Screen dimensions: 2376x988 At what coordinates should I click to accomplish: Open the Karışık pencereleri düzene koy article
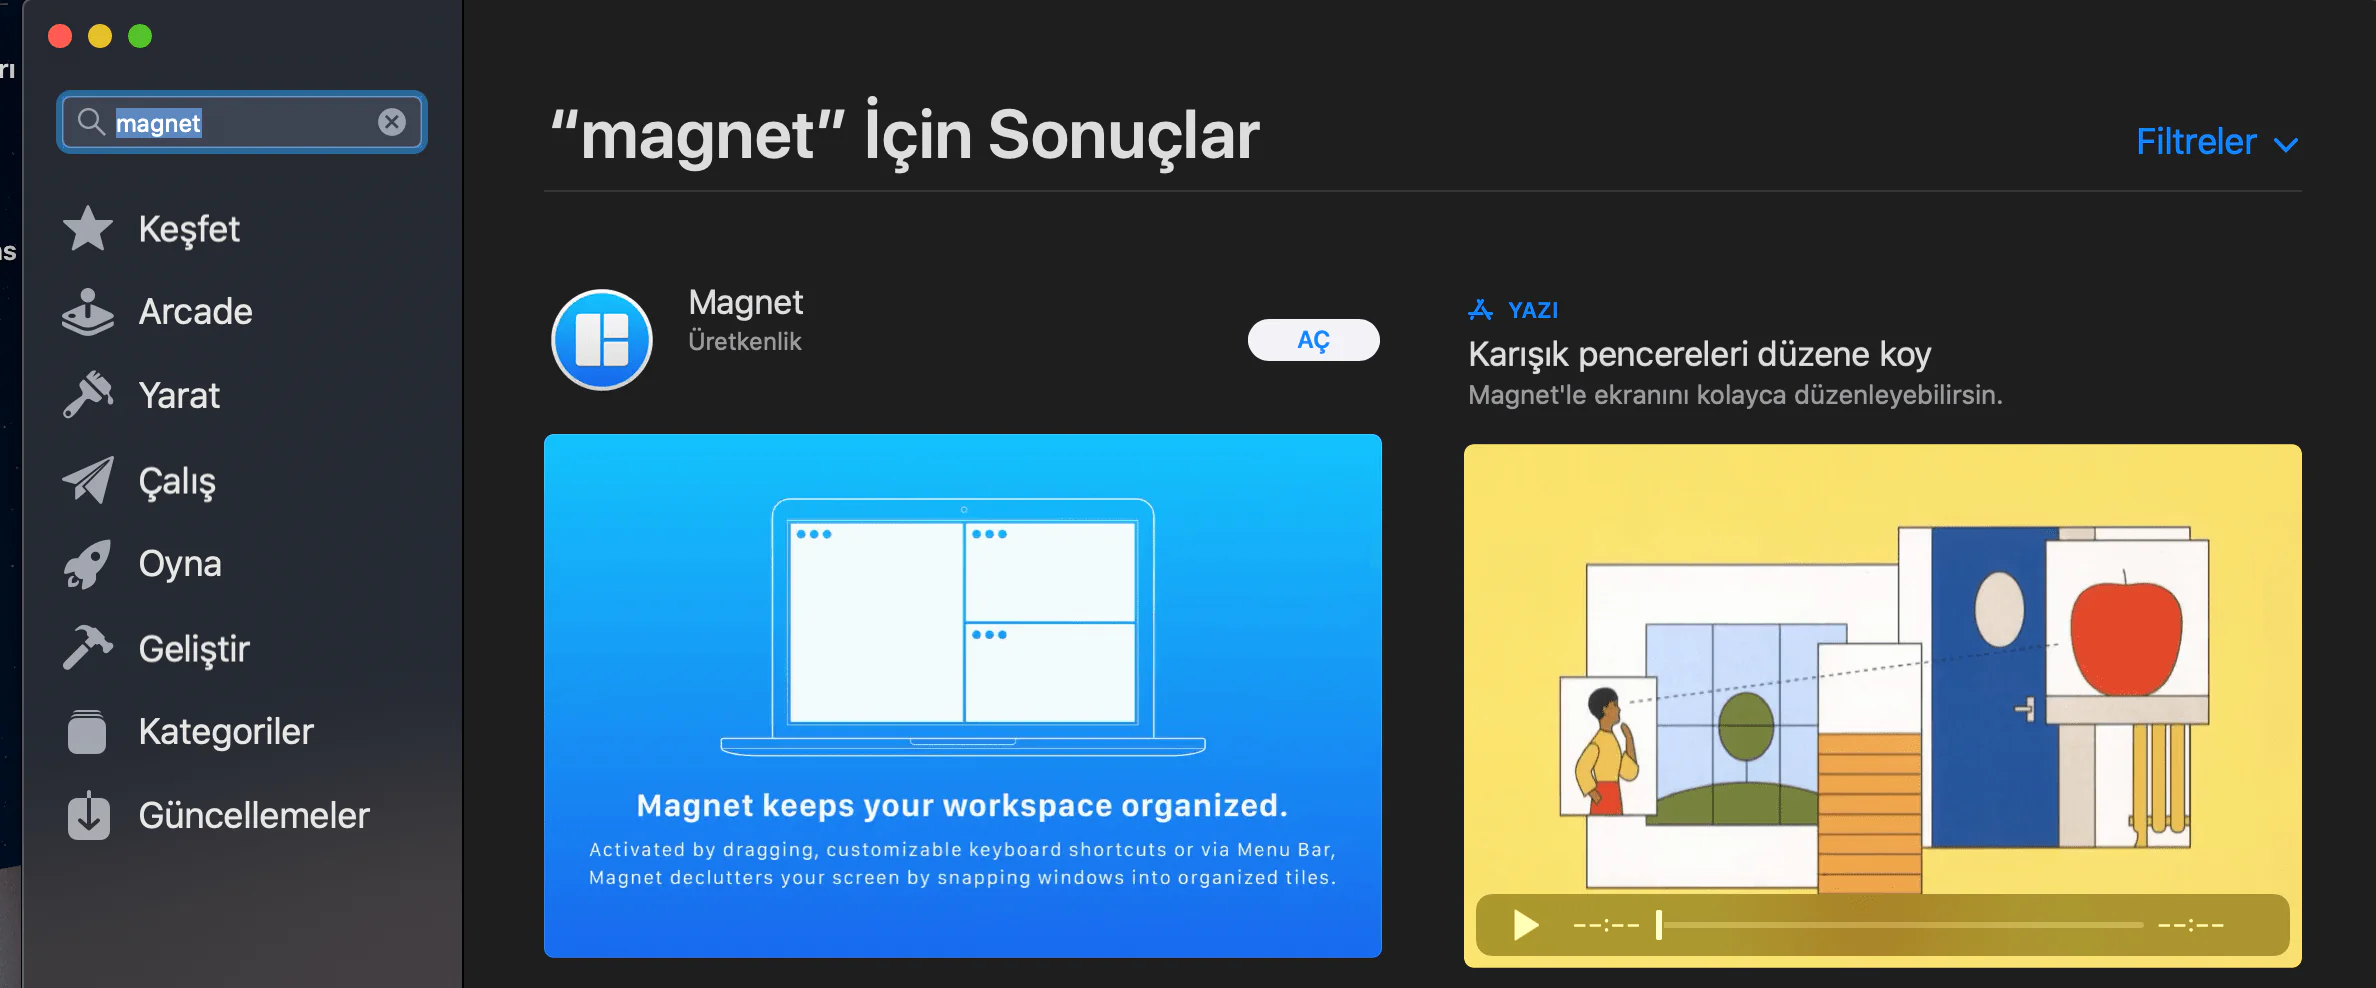click(x=1699, y=354)
